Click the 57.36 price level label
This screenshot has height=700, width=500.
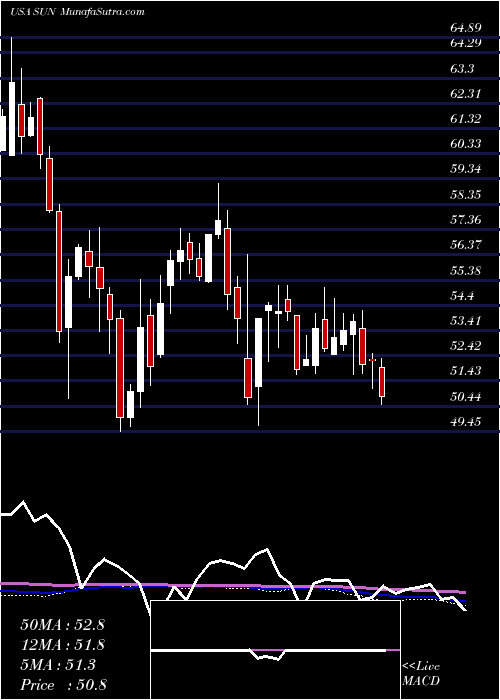coord(466,219)
